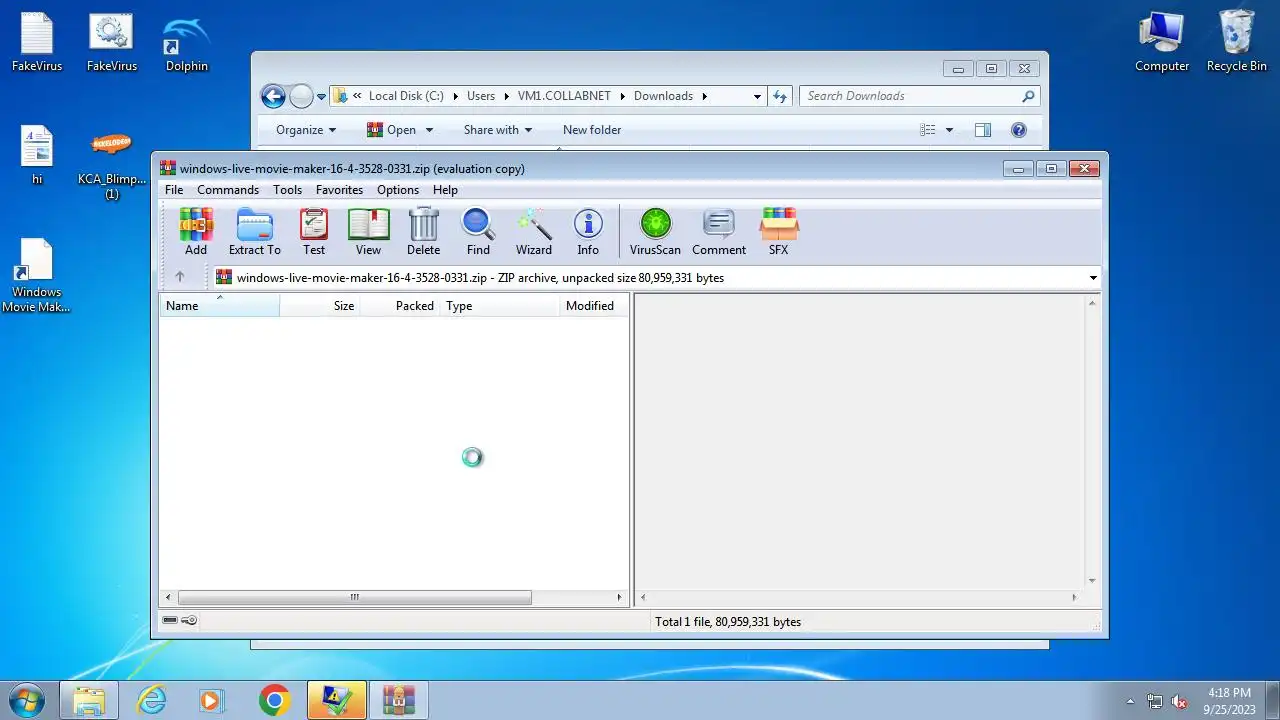This screenshot has height=720, width=1280.
Task: Open Explorer help button
Action: click(1018, 130)
